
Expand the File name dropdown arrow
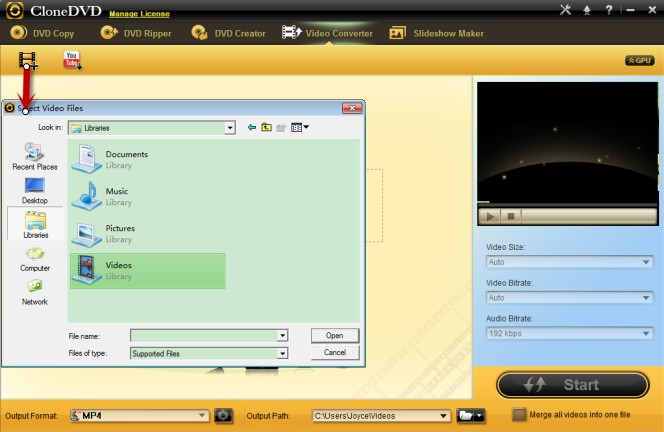282,335
